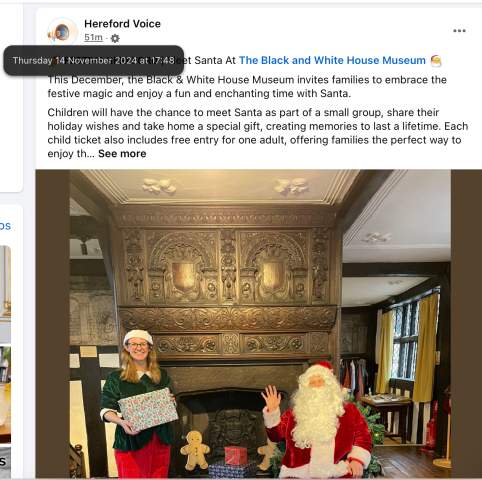Viewport: 482px width, 480px height.
Task: Click the gingerbread man decoration in photo
Action: click(195, 449)
